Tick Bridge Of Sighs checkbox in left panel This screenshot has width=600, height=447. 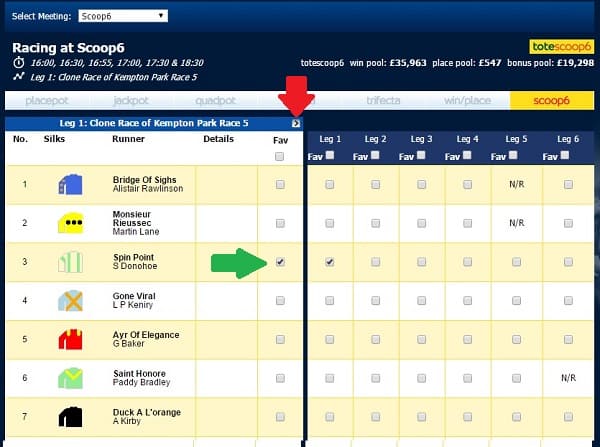(x=280, y=184)
